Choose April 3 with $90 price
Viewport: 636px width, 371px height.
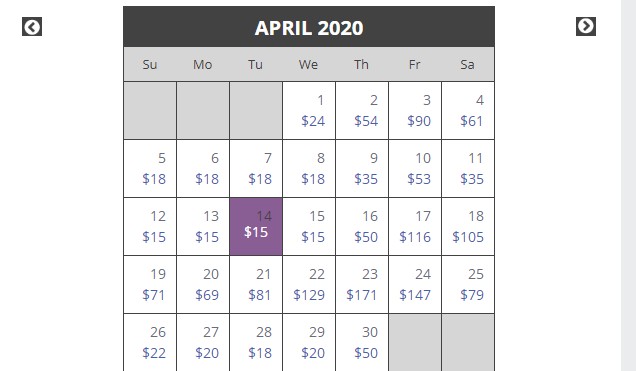[x=415, y=110]
